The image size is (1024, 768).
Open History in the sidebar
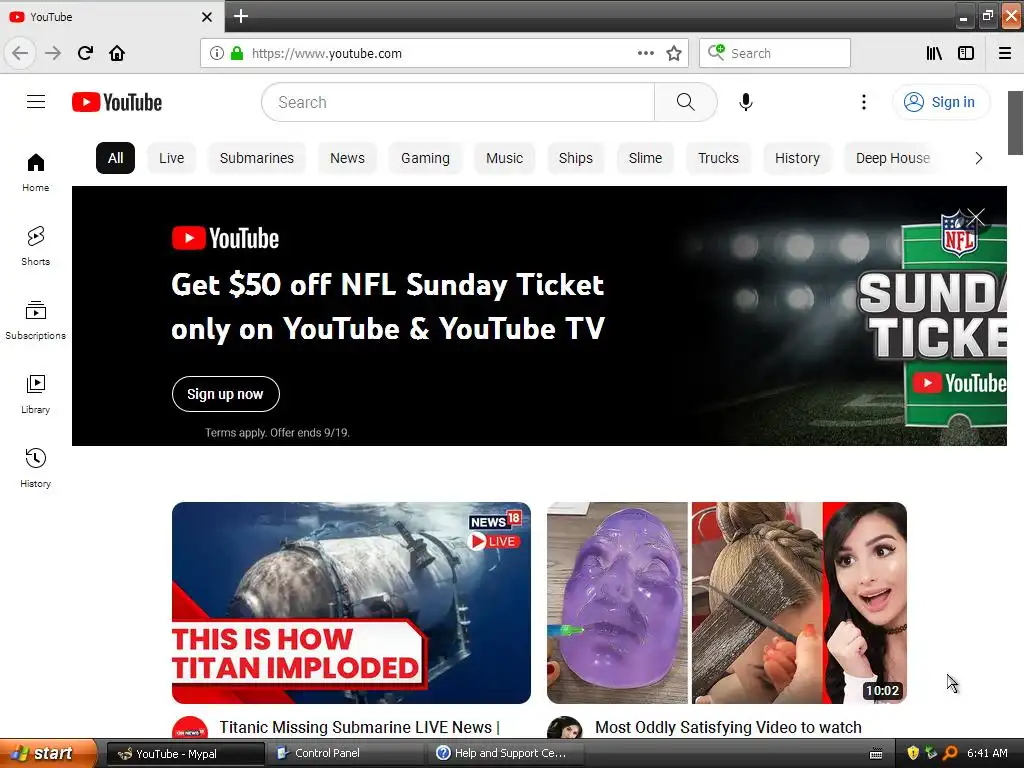click(x=35, y=468)
